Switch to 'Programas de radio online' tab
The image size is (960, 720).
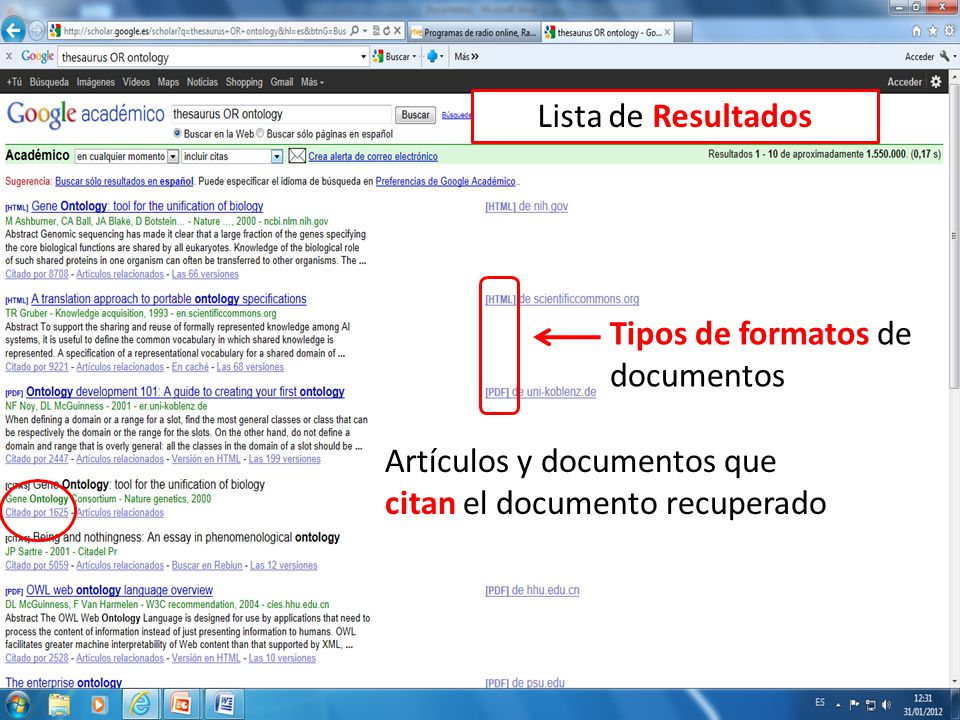point(474,32)
